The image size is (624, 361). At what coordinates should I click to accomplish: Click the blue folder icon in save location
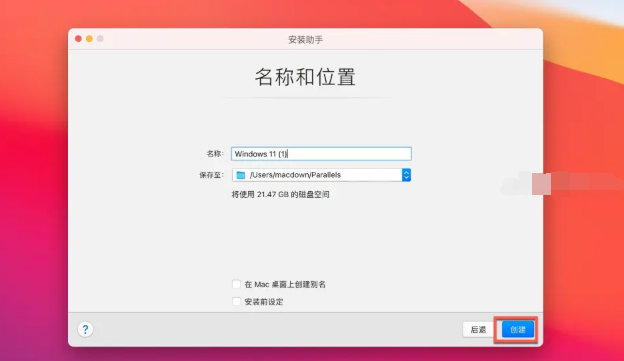click(240, 175)
